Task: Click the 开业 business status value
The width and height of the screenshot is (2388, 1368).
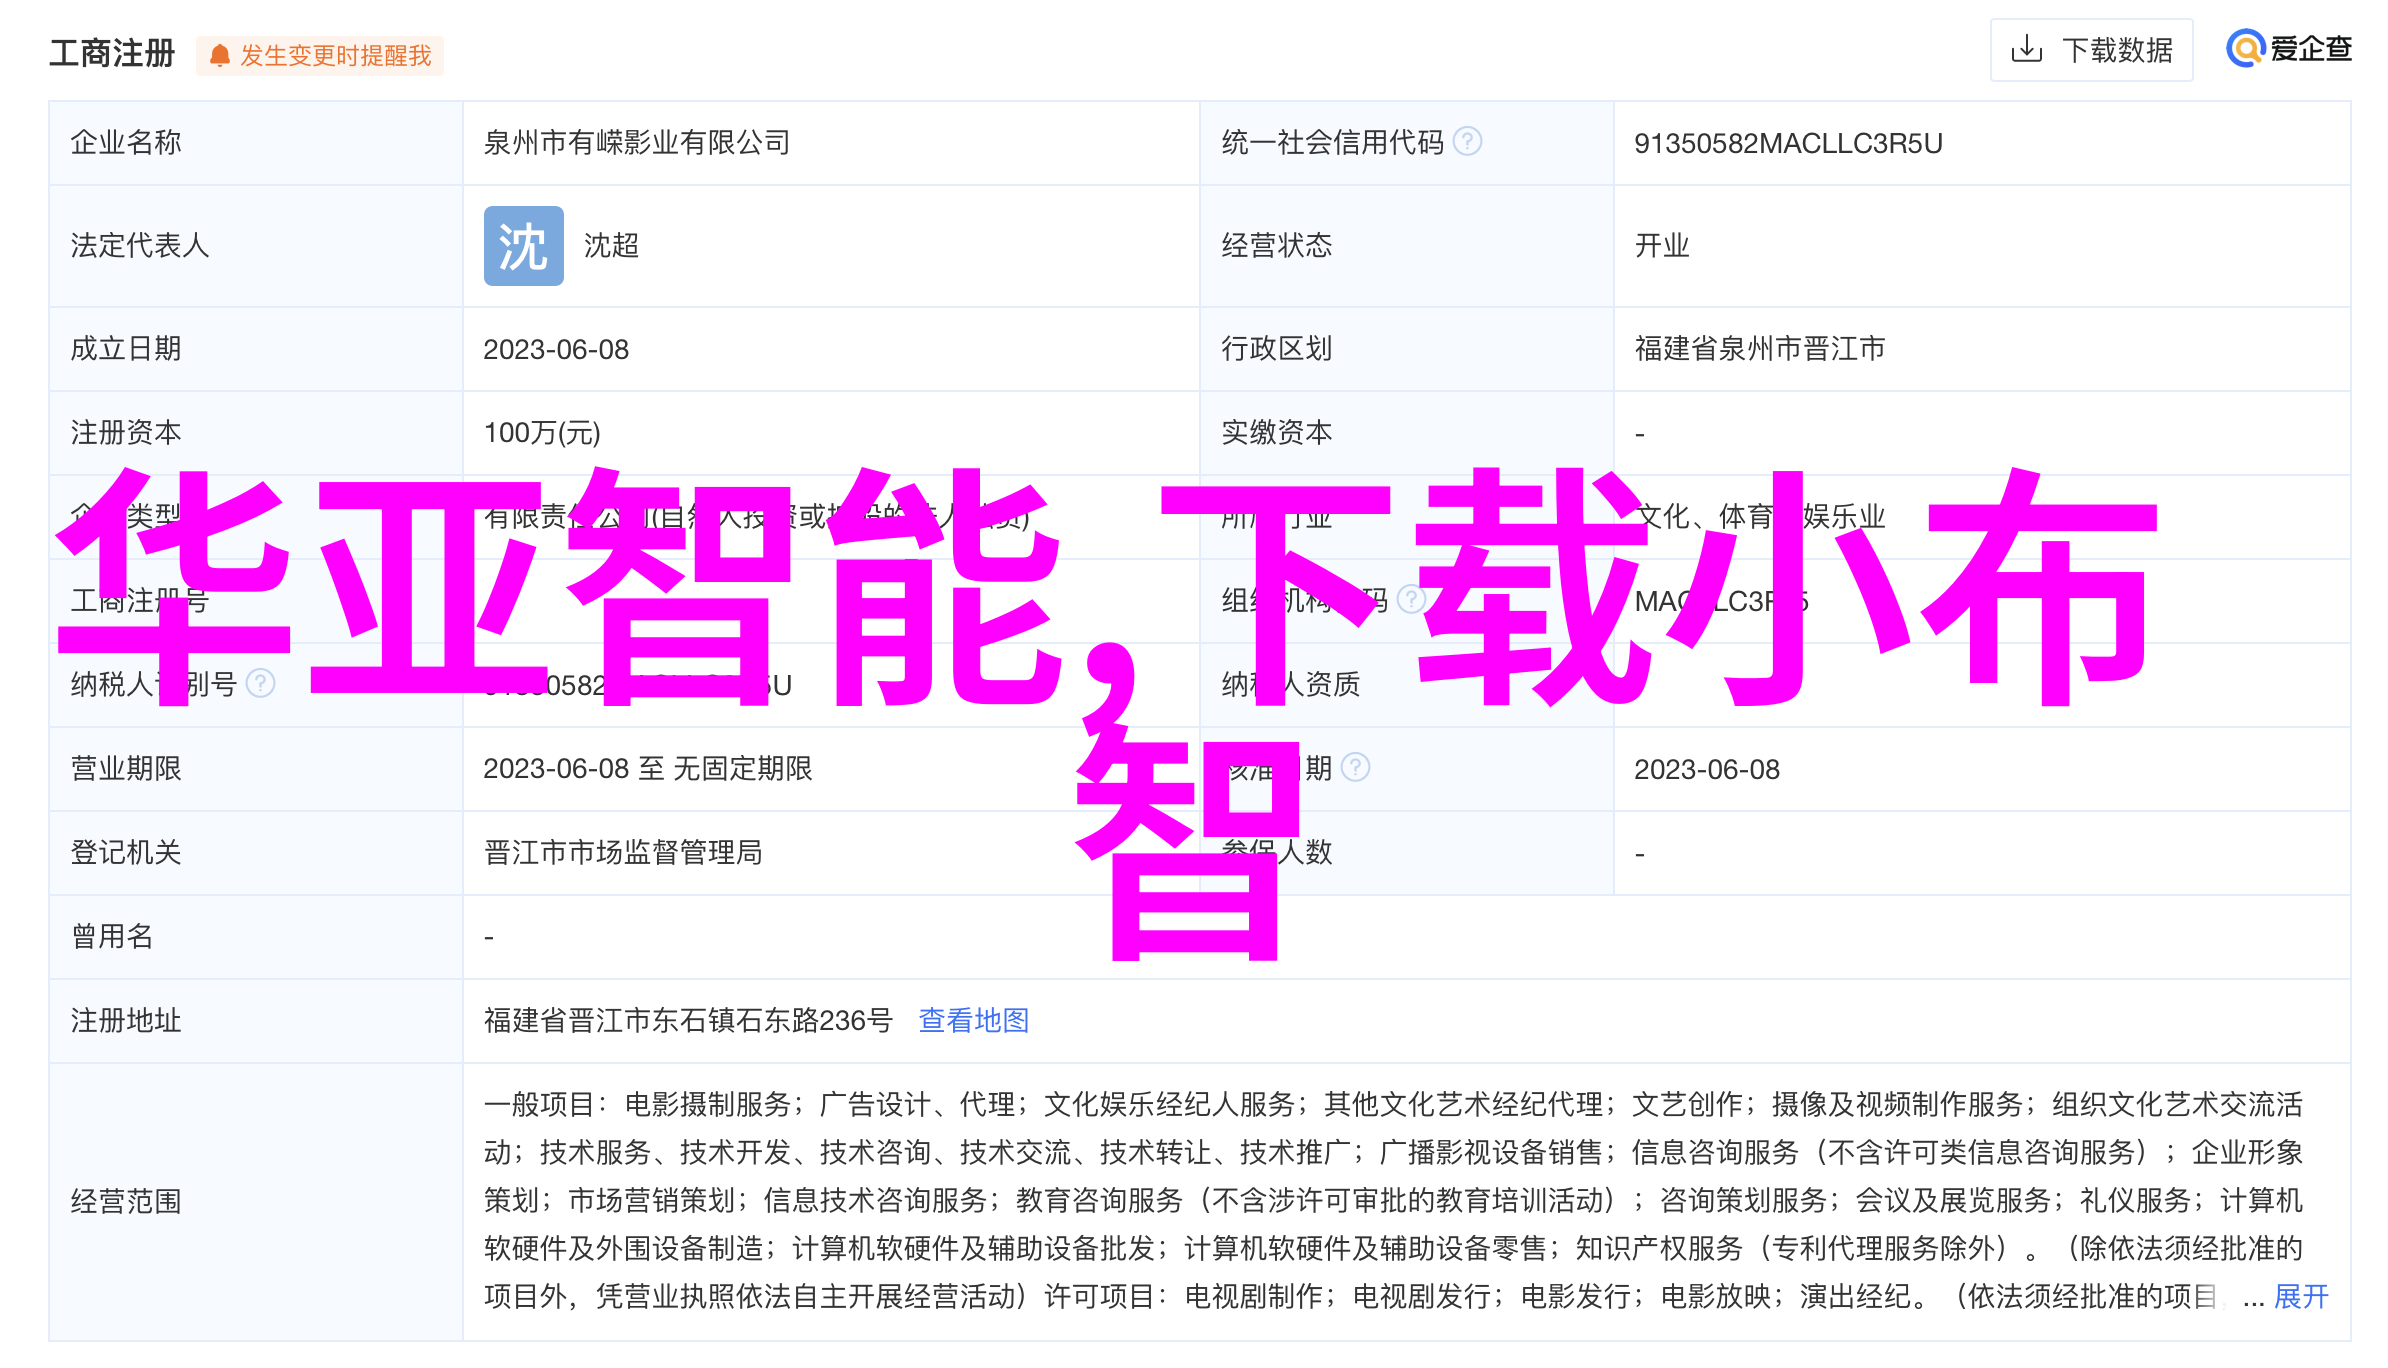Action: coord(1662,246)
